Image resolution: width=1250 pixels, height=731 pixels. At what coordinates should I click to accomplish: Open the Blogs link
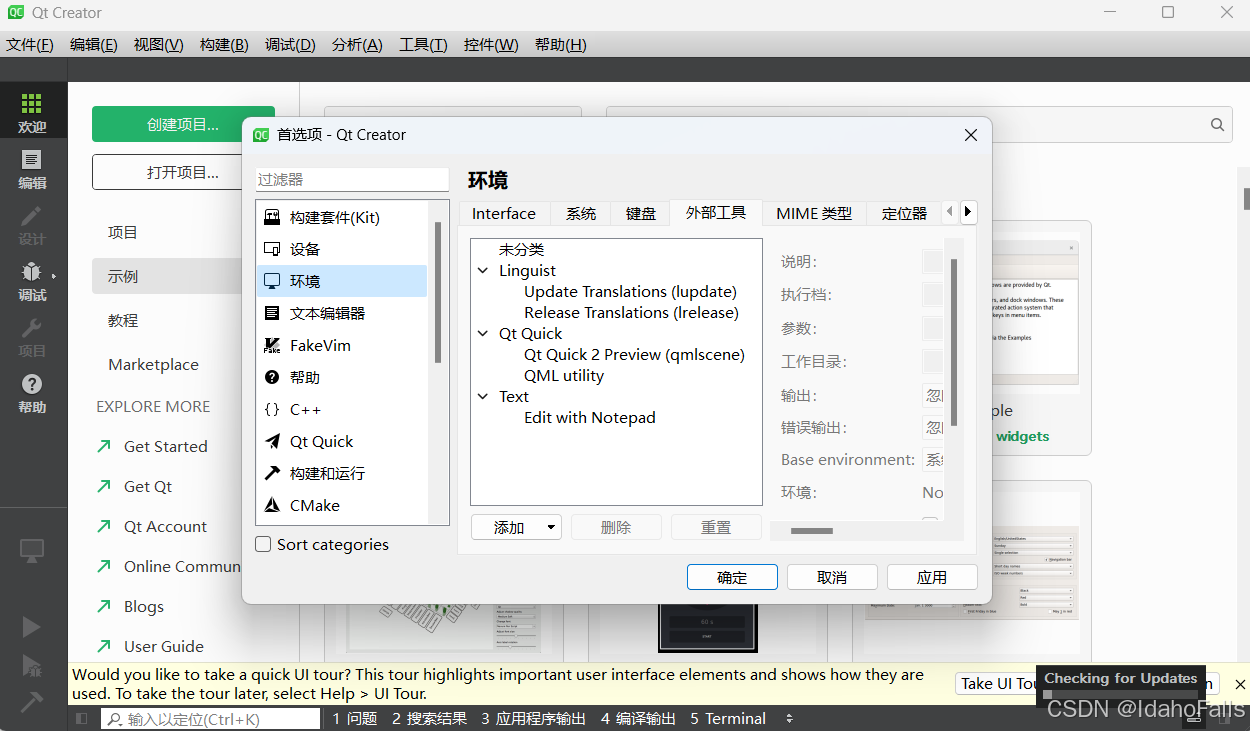144,606
